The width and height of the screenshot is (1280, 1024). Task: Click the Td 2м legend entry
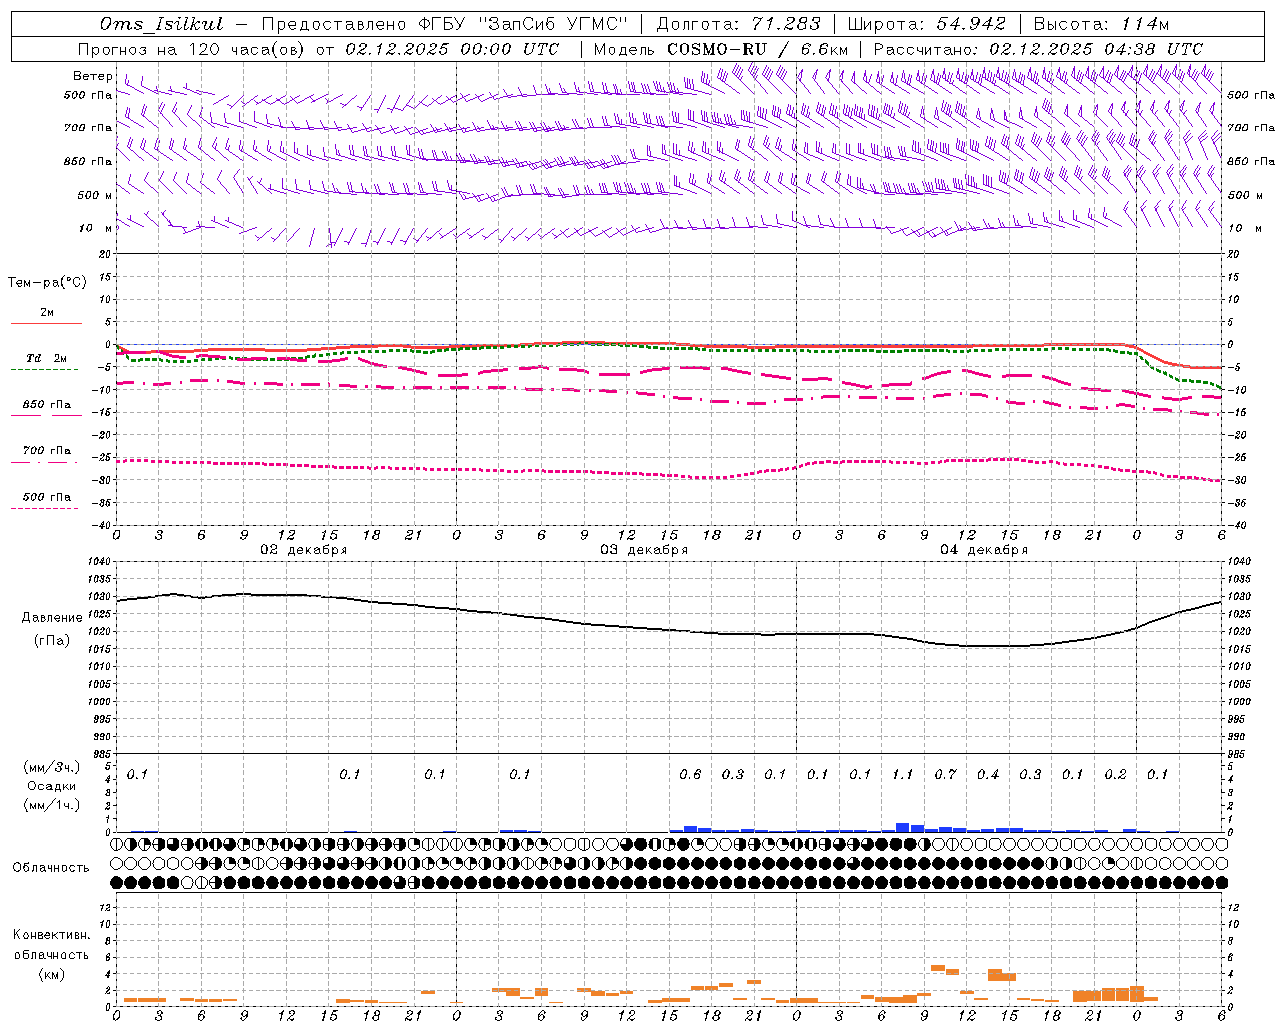coord(47,358)
